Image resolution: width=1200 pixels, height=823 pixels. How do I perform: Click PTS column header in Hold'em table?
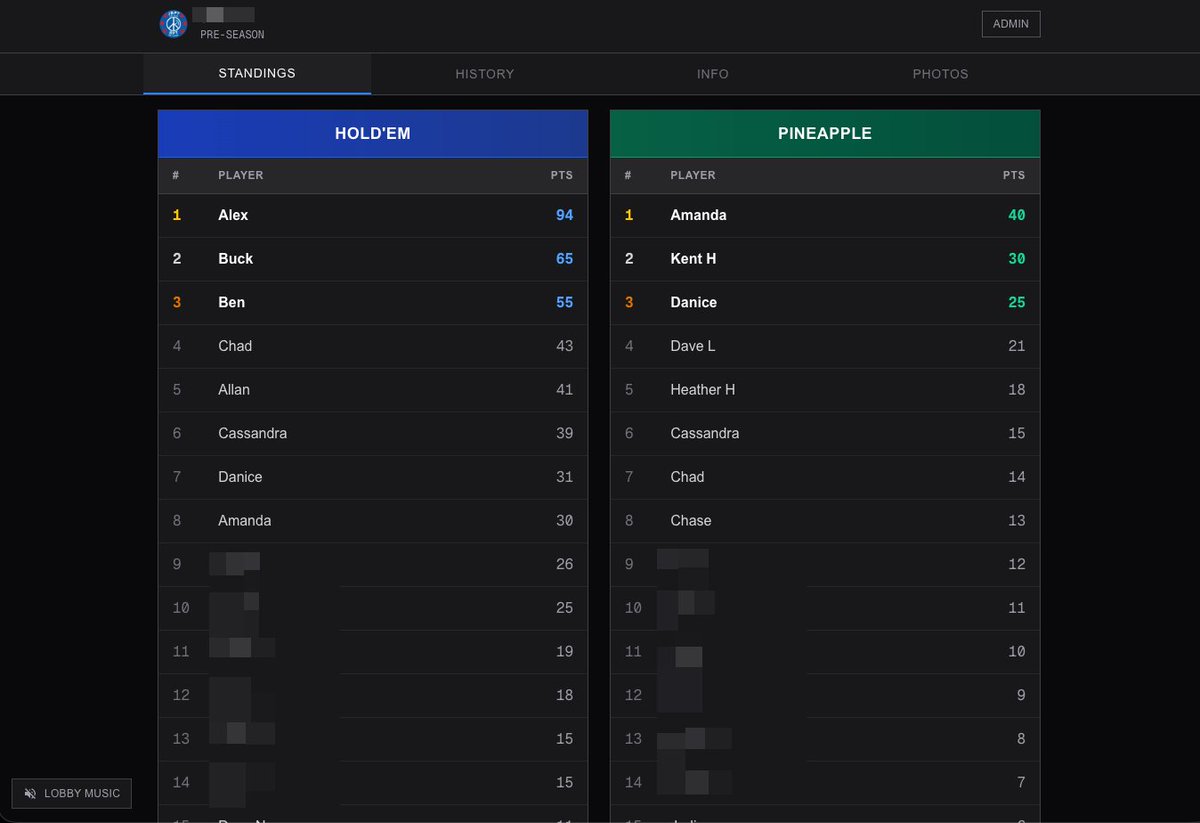pyautogui.click(x=562, y=175)
